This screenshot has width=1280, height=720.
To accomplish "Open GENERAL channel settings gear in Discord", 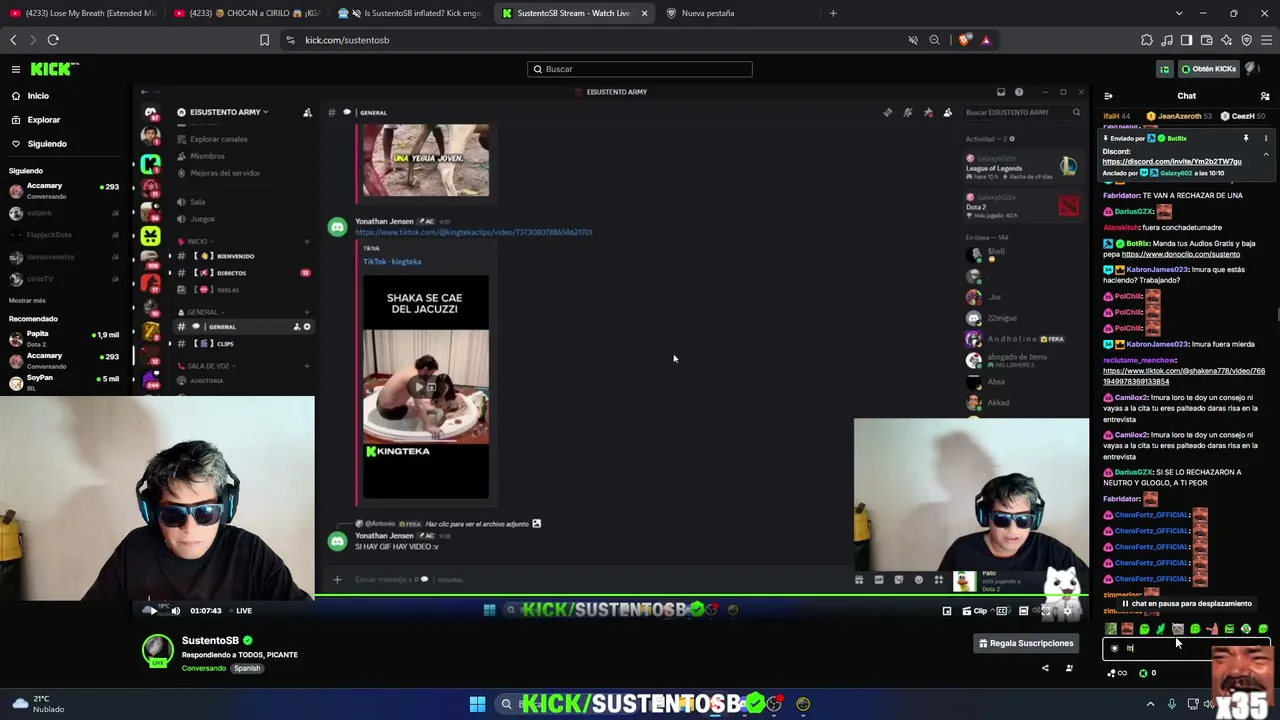I will coord(307,327).
